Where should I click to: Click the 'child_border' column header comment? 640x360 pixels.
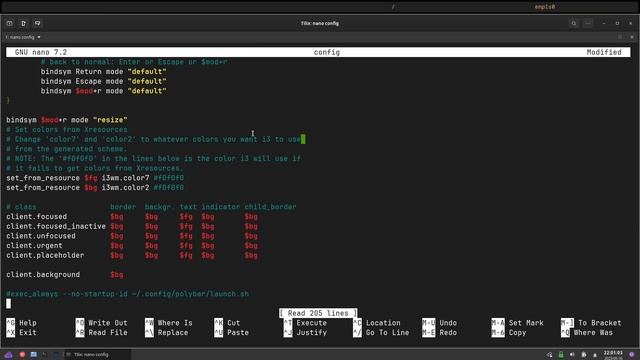(x=270, y=207)
